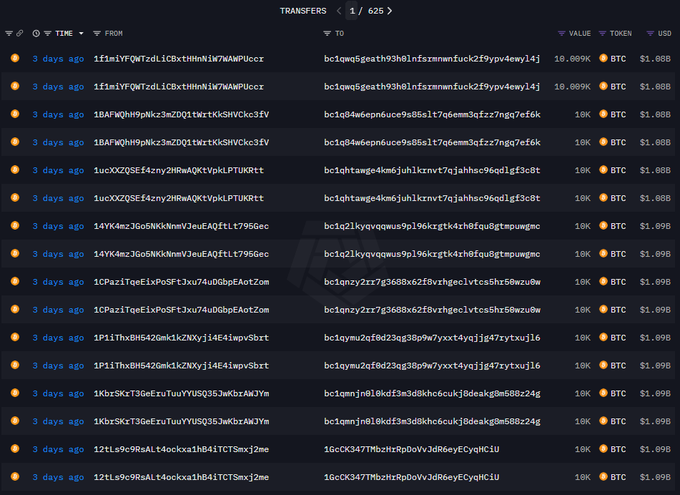Open the TOKEN column filter icon
Screen dimensions: 680x495
(x=602, y=33)
